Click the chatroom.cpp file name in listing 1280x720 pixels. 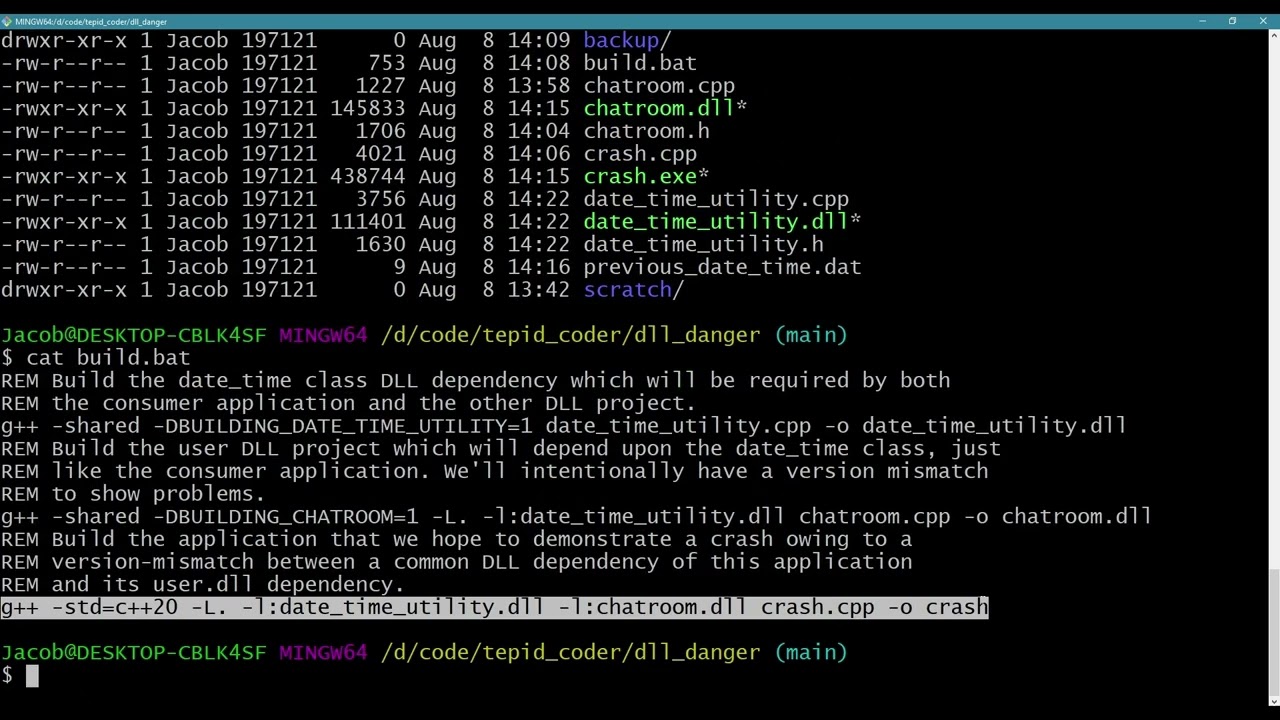[659, 86]
